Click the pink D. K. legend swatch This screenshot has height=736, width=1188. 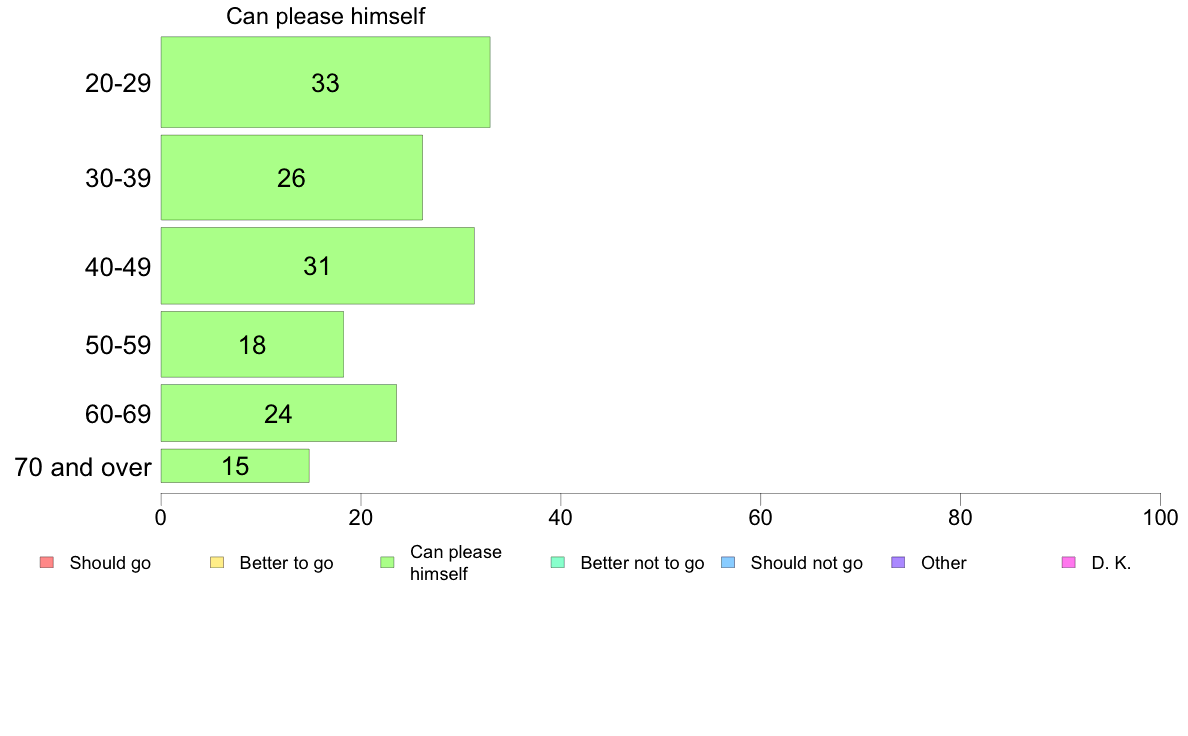pyautogui.click(x=1069, y=562)
